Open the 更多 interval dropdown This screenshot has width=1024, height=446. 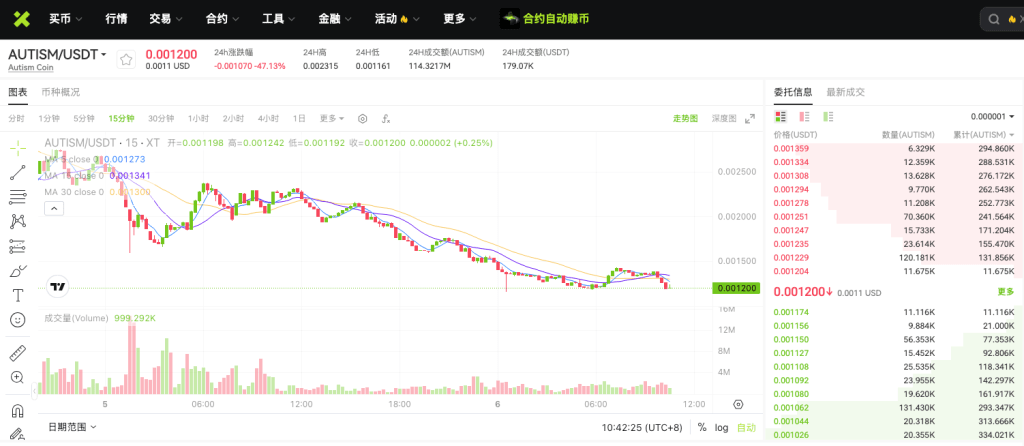coord(332,119)
